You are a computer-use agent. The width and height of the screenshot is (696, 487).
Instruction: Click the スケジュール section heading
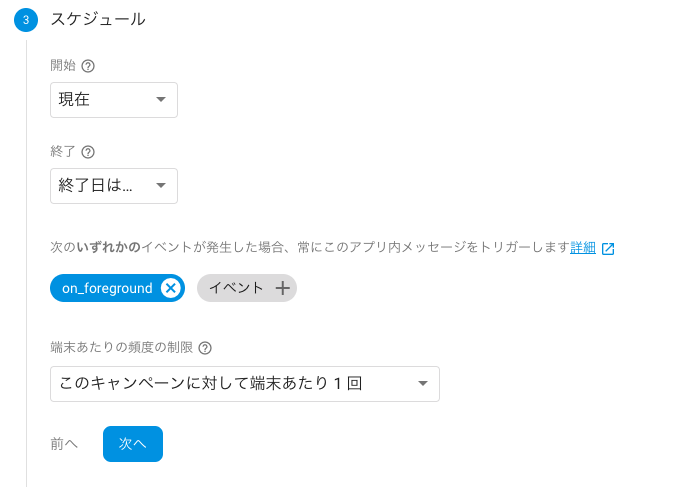(98, 19)
